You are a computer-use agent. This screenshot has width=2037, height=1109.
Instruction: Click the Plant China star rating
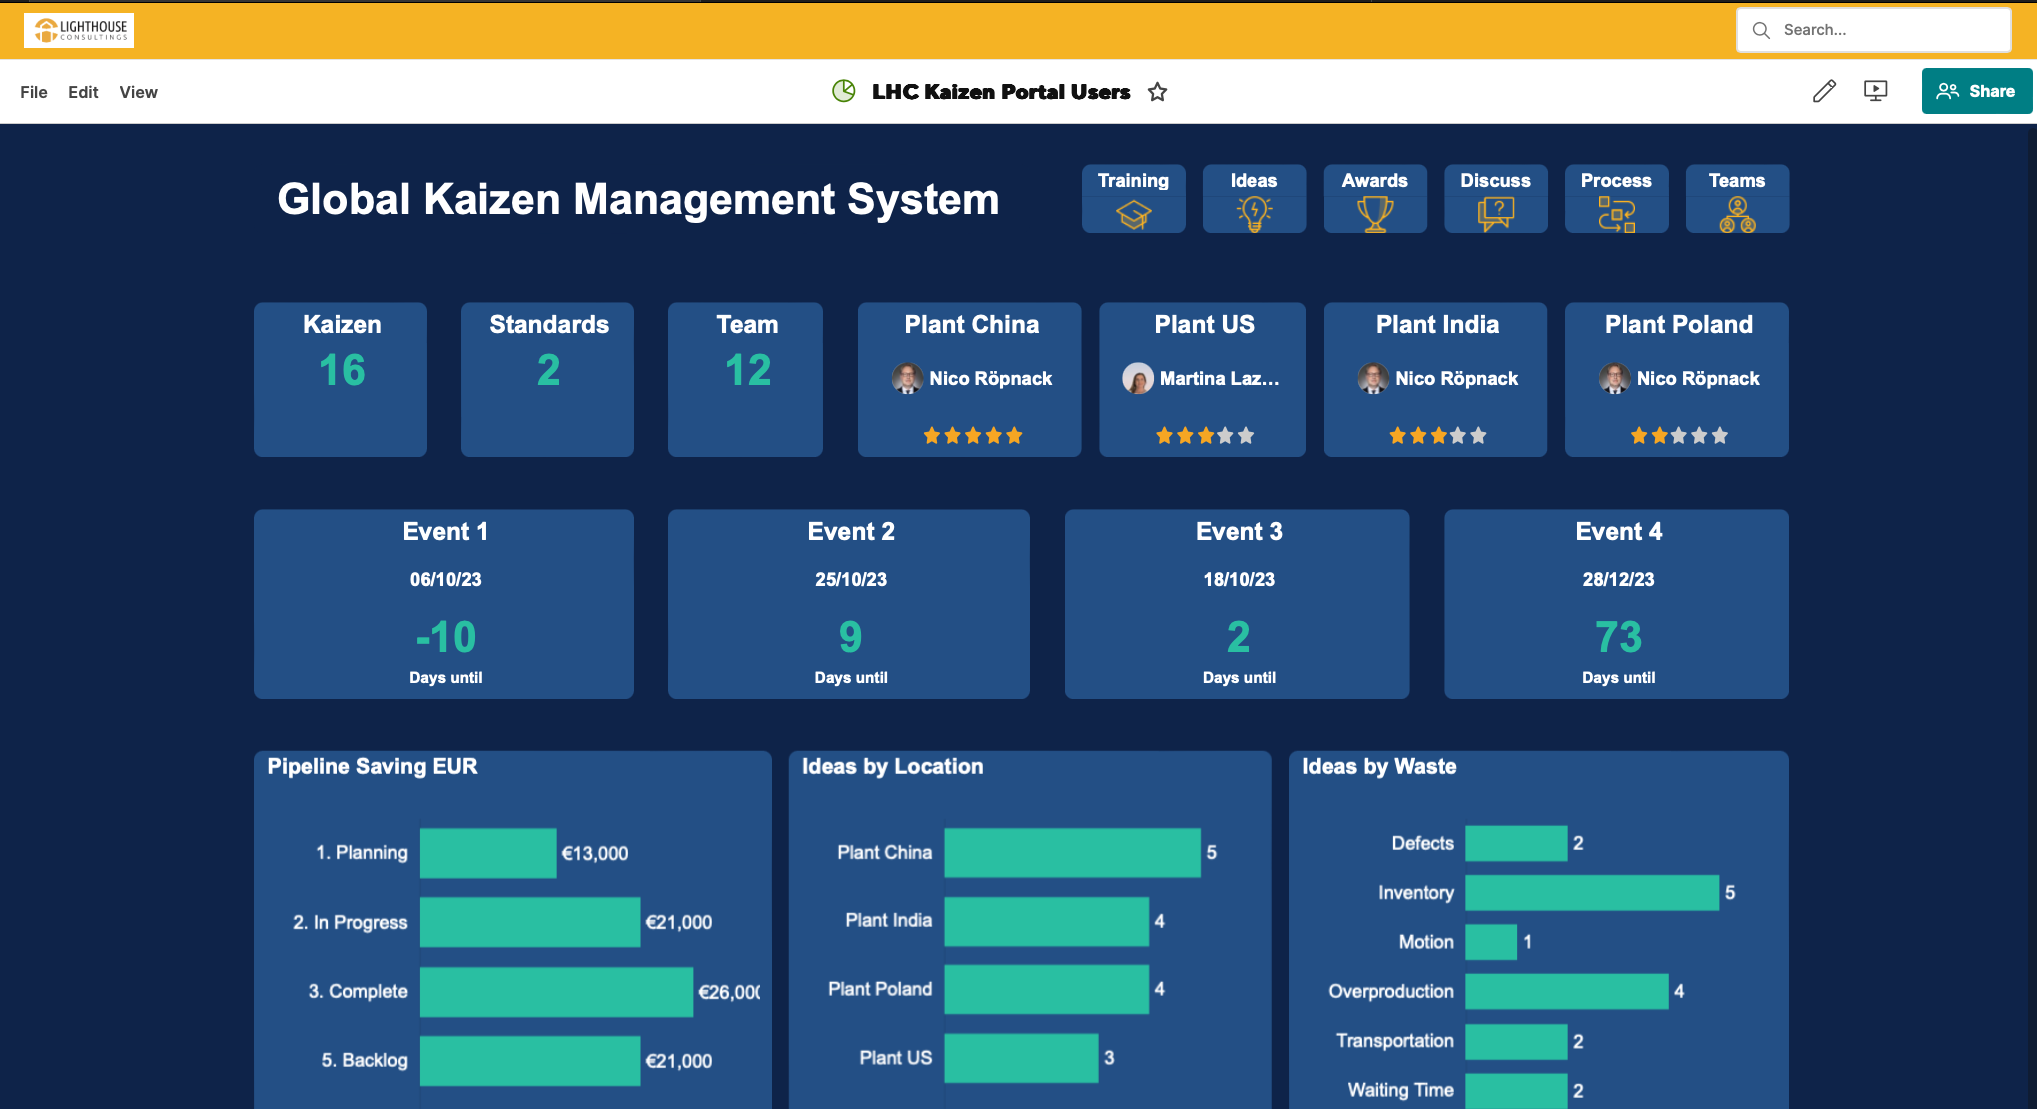click(972, 435)
